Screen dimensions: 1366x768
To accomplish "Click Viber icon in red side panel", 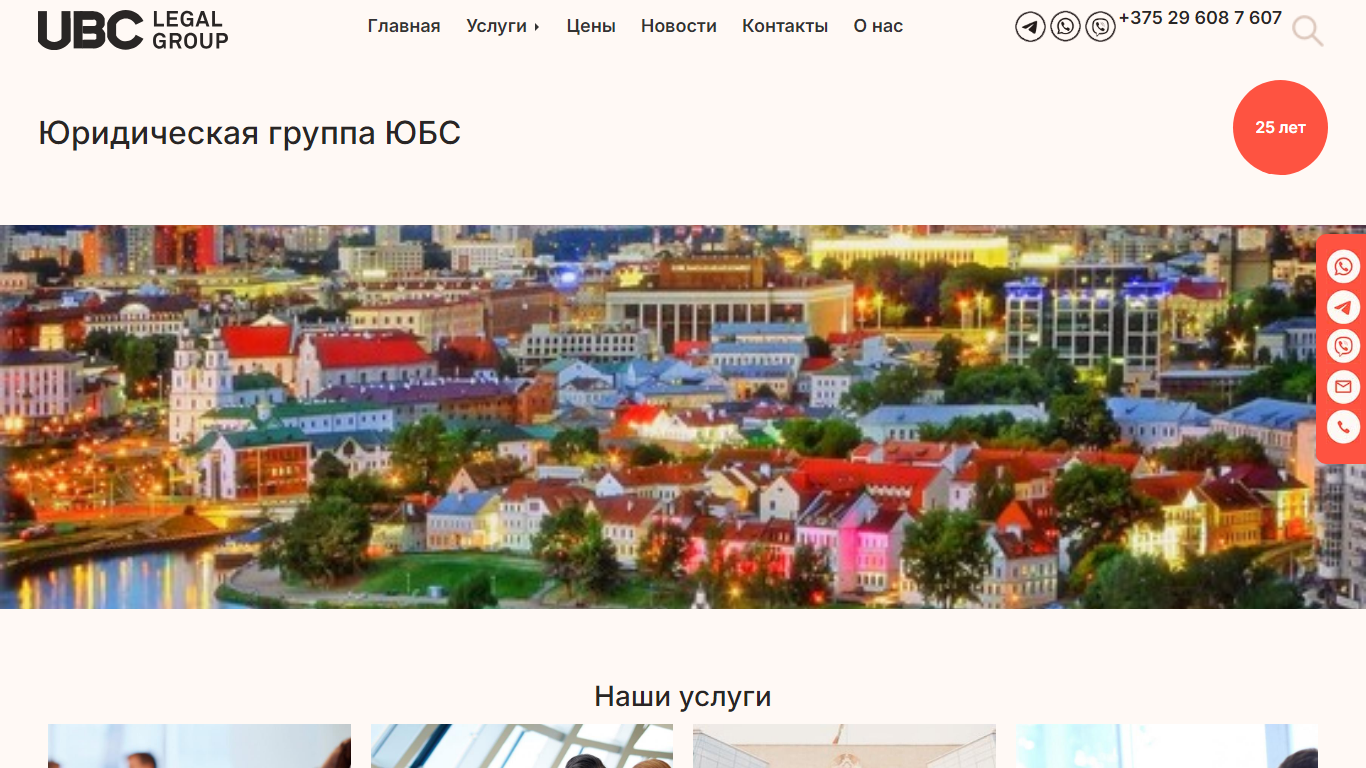I will [1343, 347].
